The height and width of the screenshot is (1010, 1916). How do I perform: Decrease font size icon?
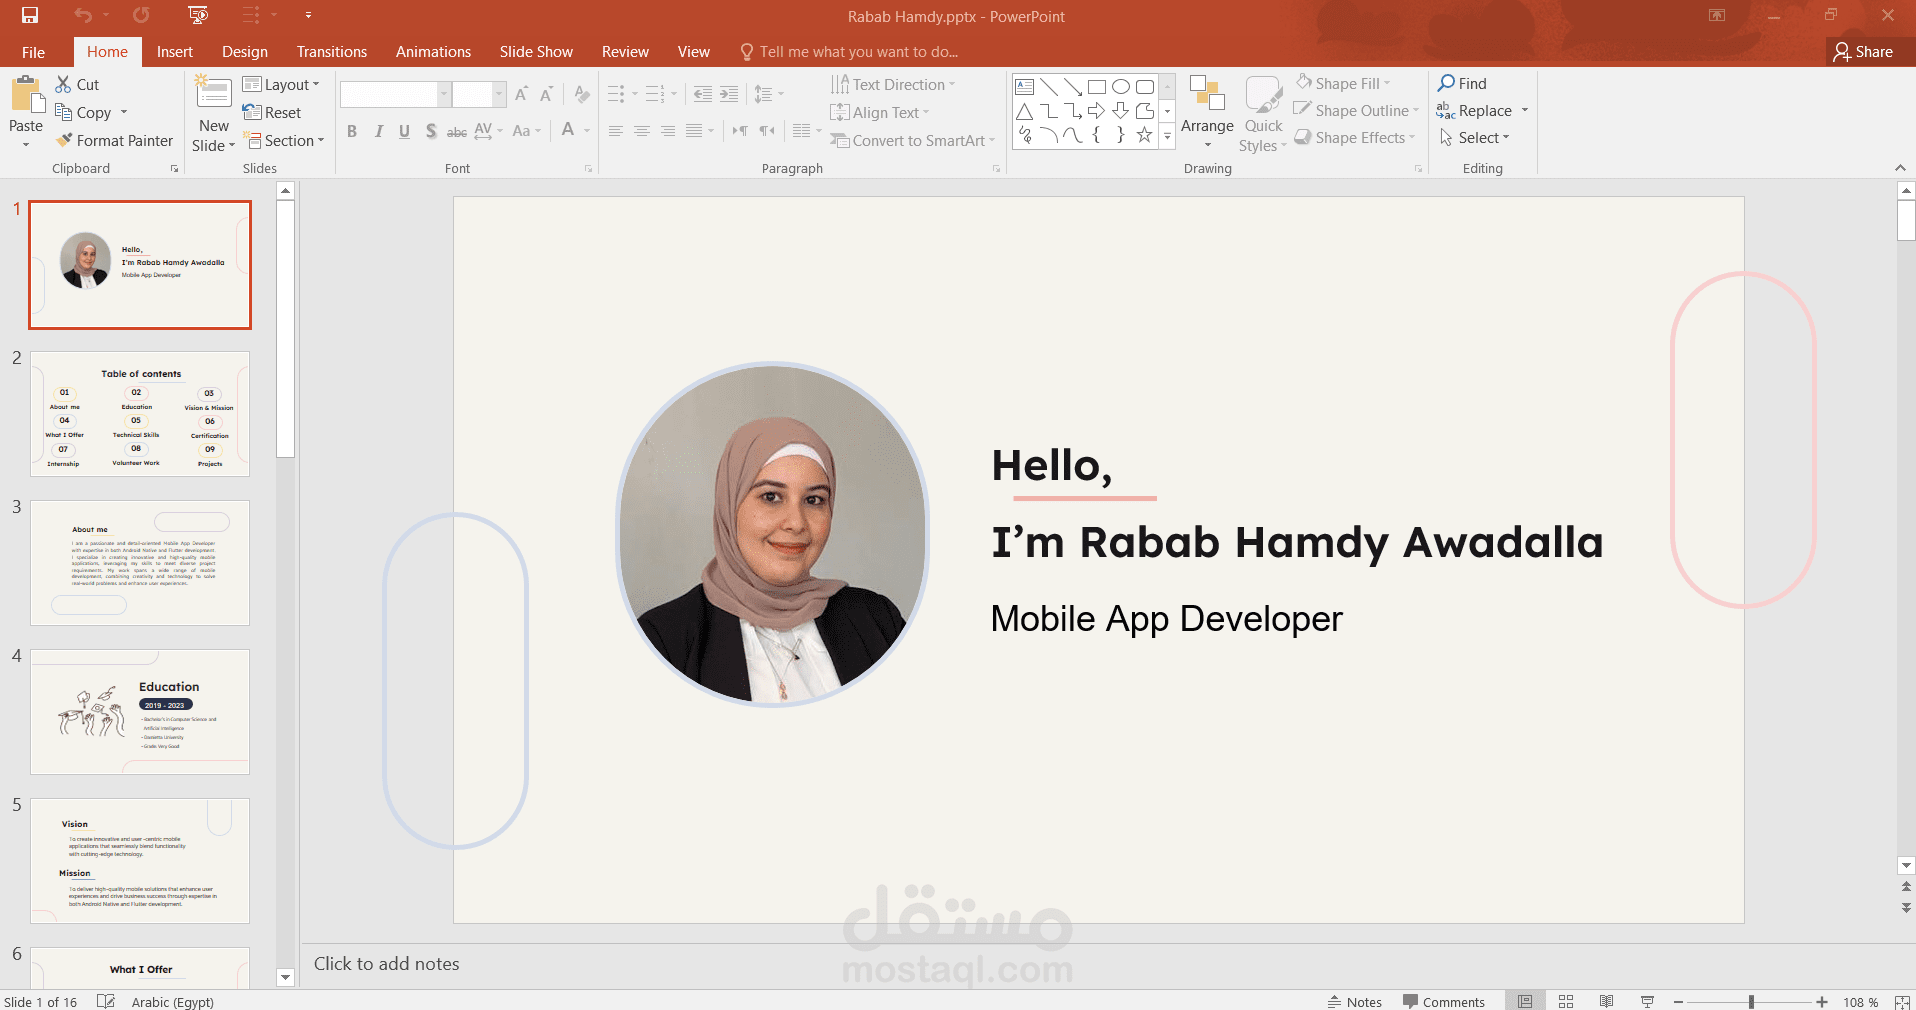[x=546, y=94]
